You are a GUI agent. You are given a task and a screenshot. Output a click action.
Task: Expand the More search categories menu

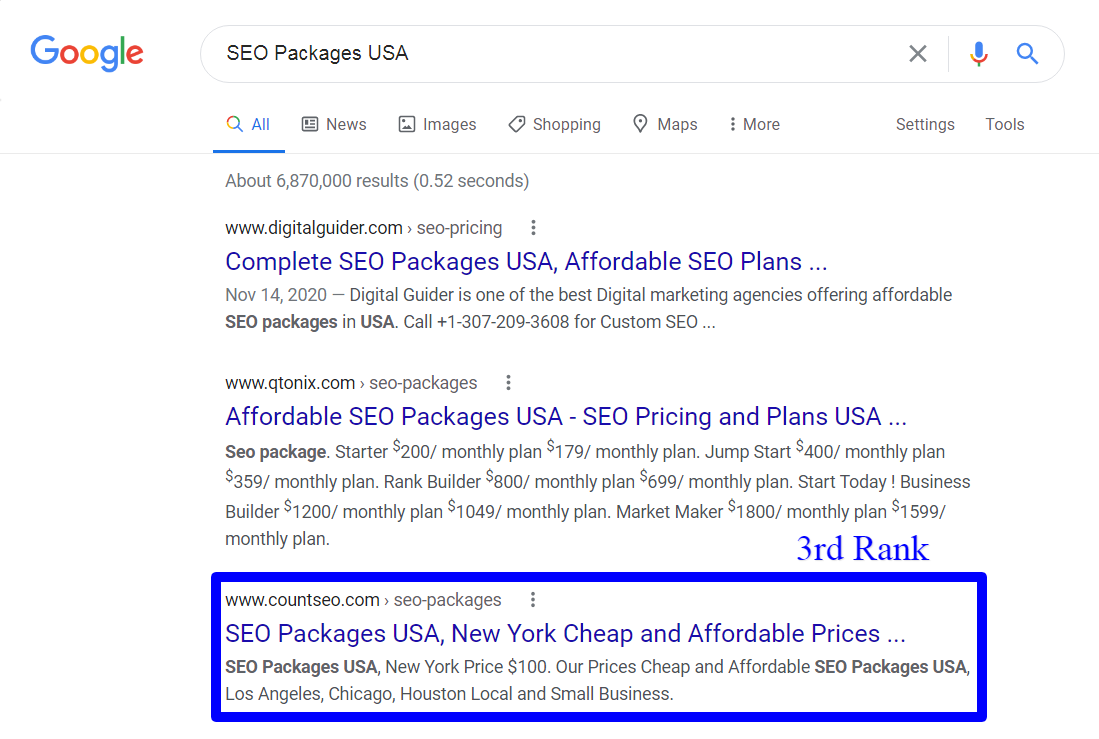pyautogui.click(x=754, y=125)
